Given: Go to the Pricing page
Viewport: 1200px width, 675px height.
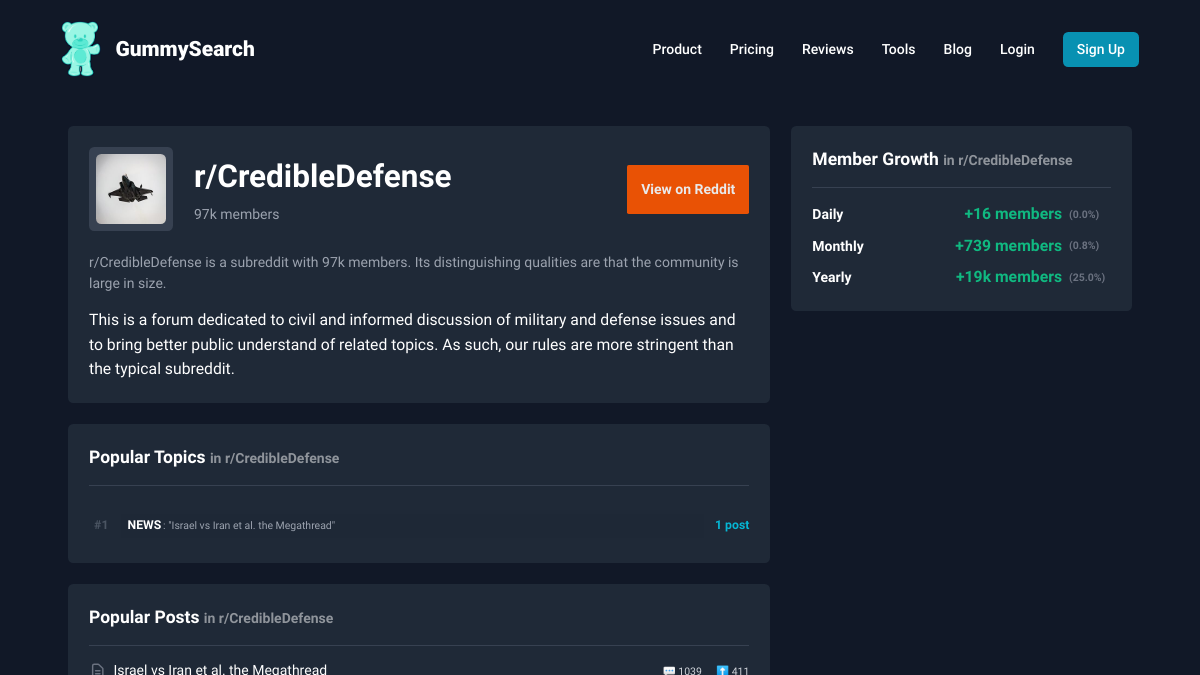Looking at the screenshot, I should (x=751, y=49).
